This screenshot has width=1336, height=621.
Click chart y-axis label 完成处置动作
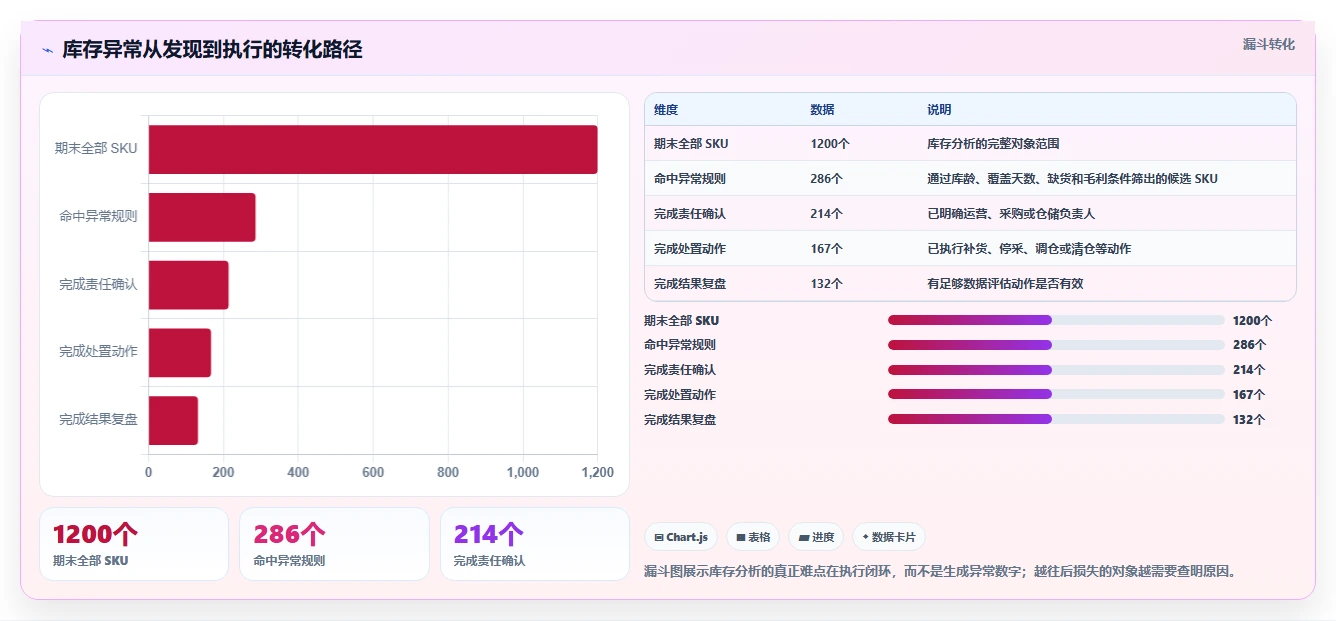point(98,352)
